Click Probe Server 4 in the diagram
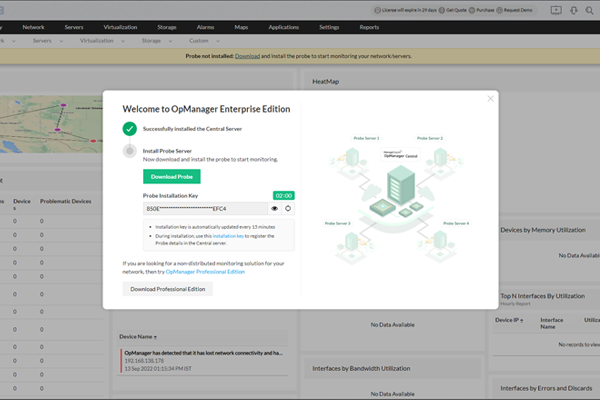Screen dimensions: 600x400 point(456,223)
